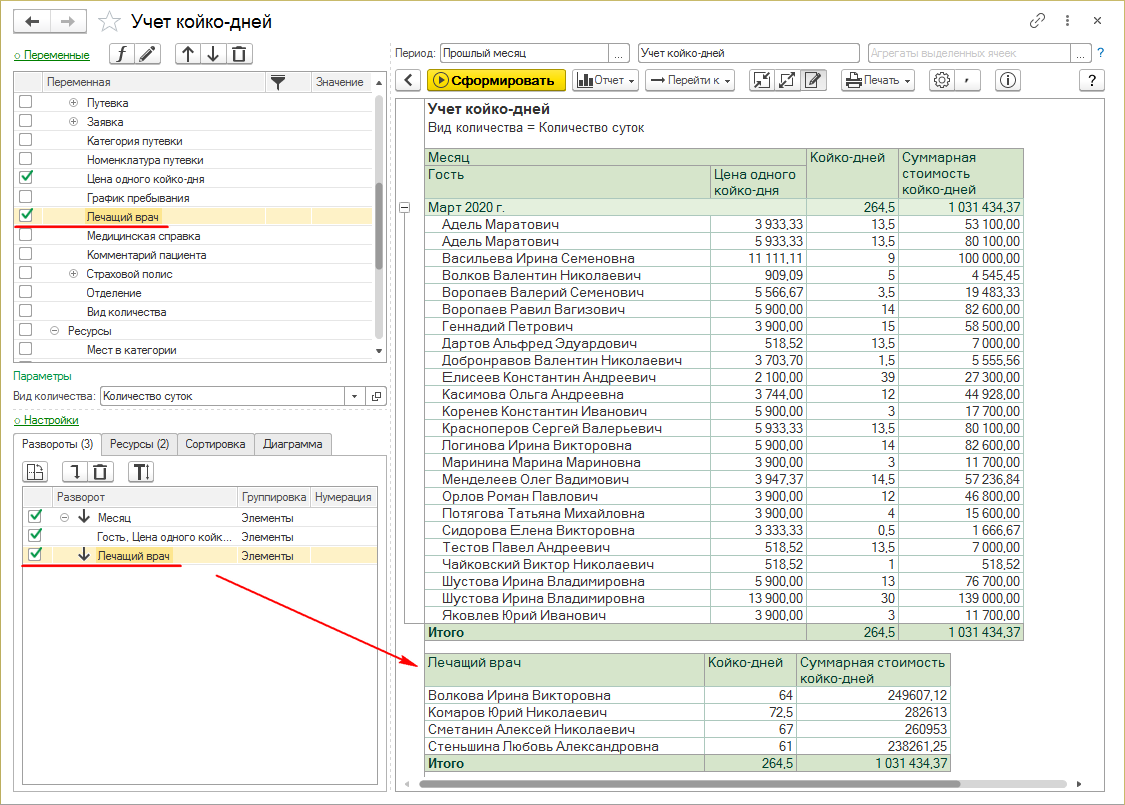Expand the Страховой полис tree node
Viewport: 1125px width, 805px height.
coord(74,274)
